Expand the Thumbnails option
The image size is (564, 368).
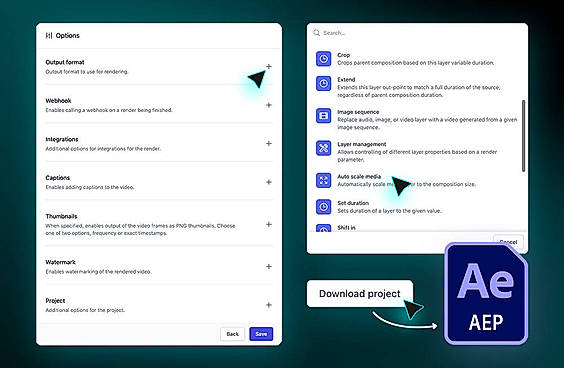click(269, 224)
